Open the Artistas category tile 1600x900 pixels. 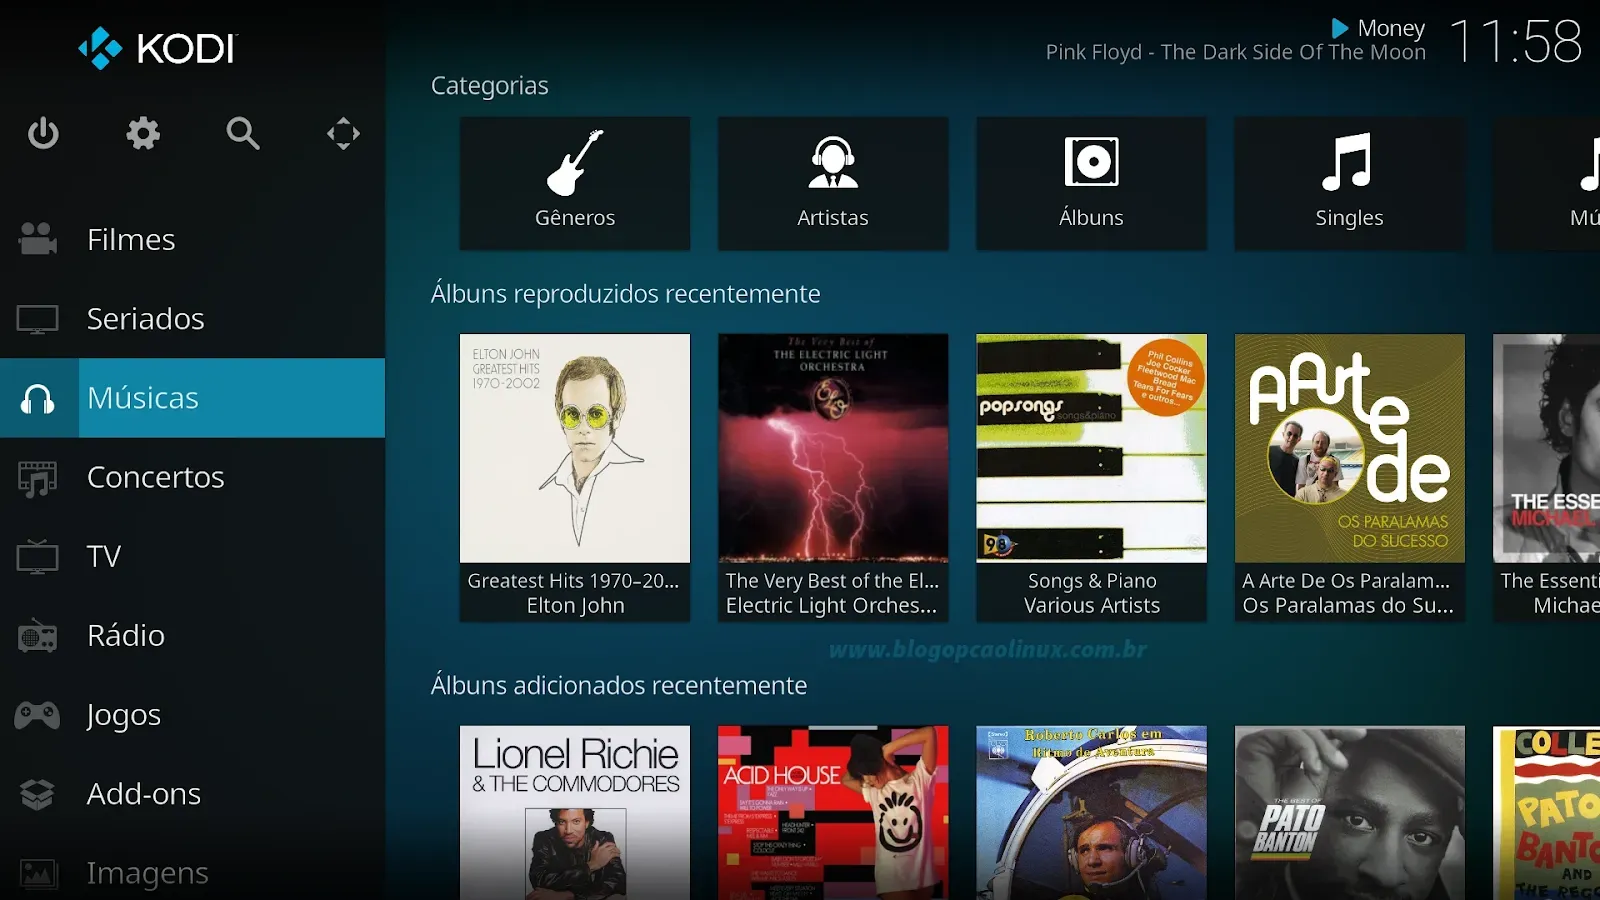point(833,183)
